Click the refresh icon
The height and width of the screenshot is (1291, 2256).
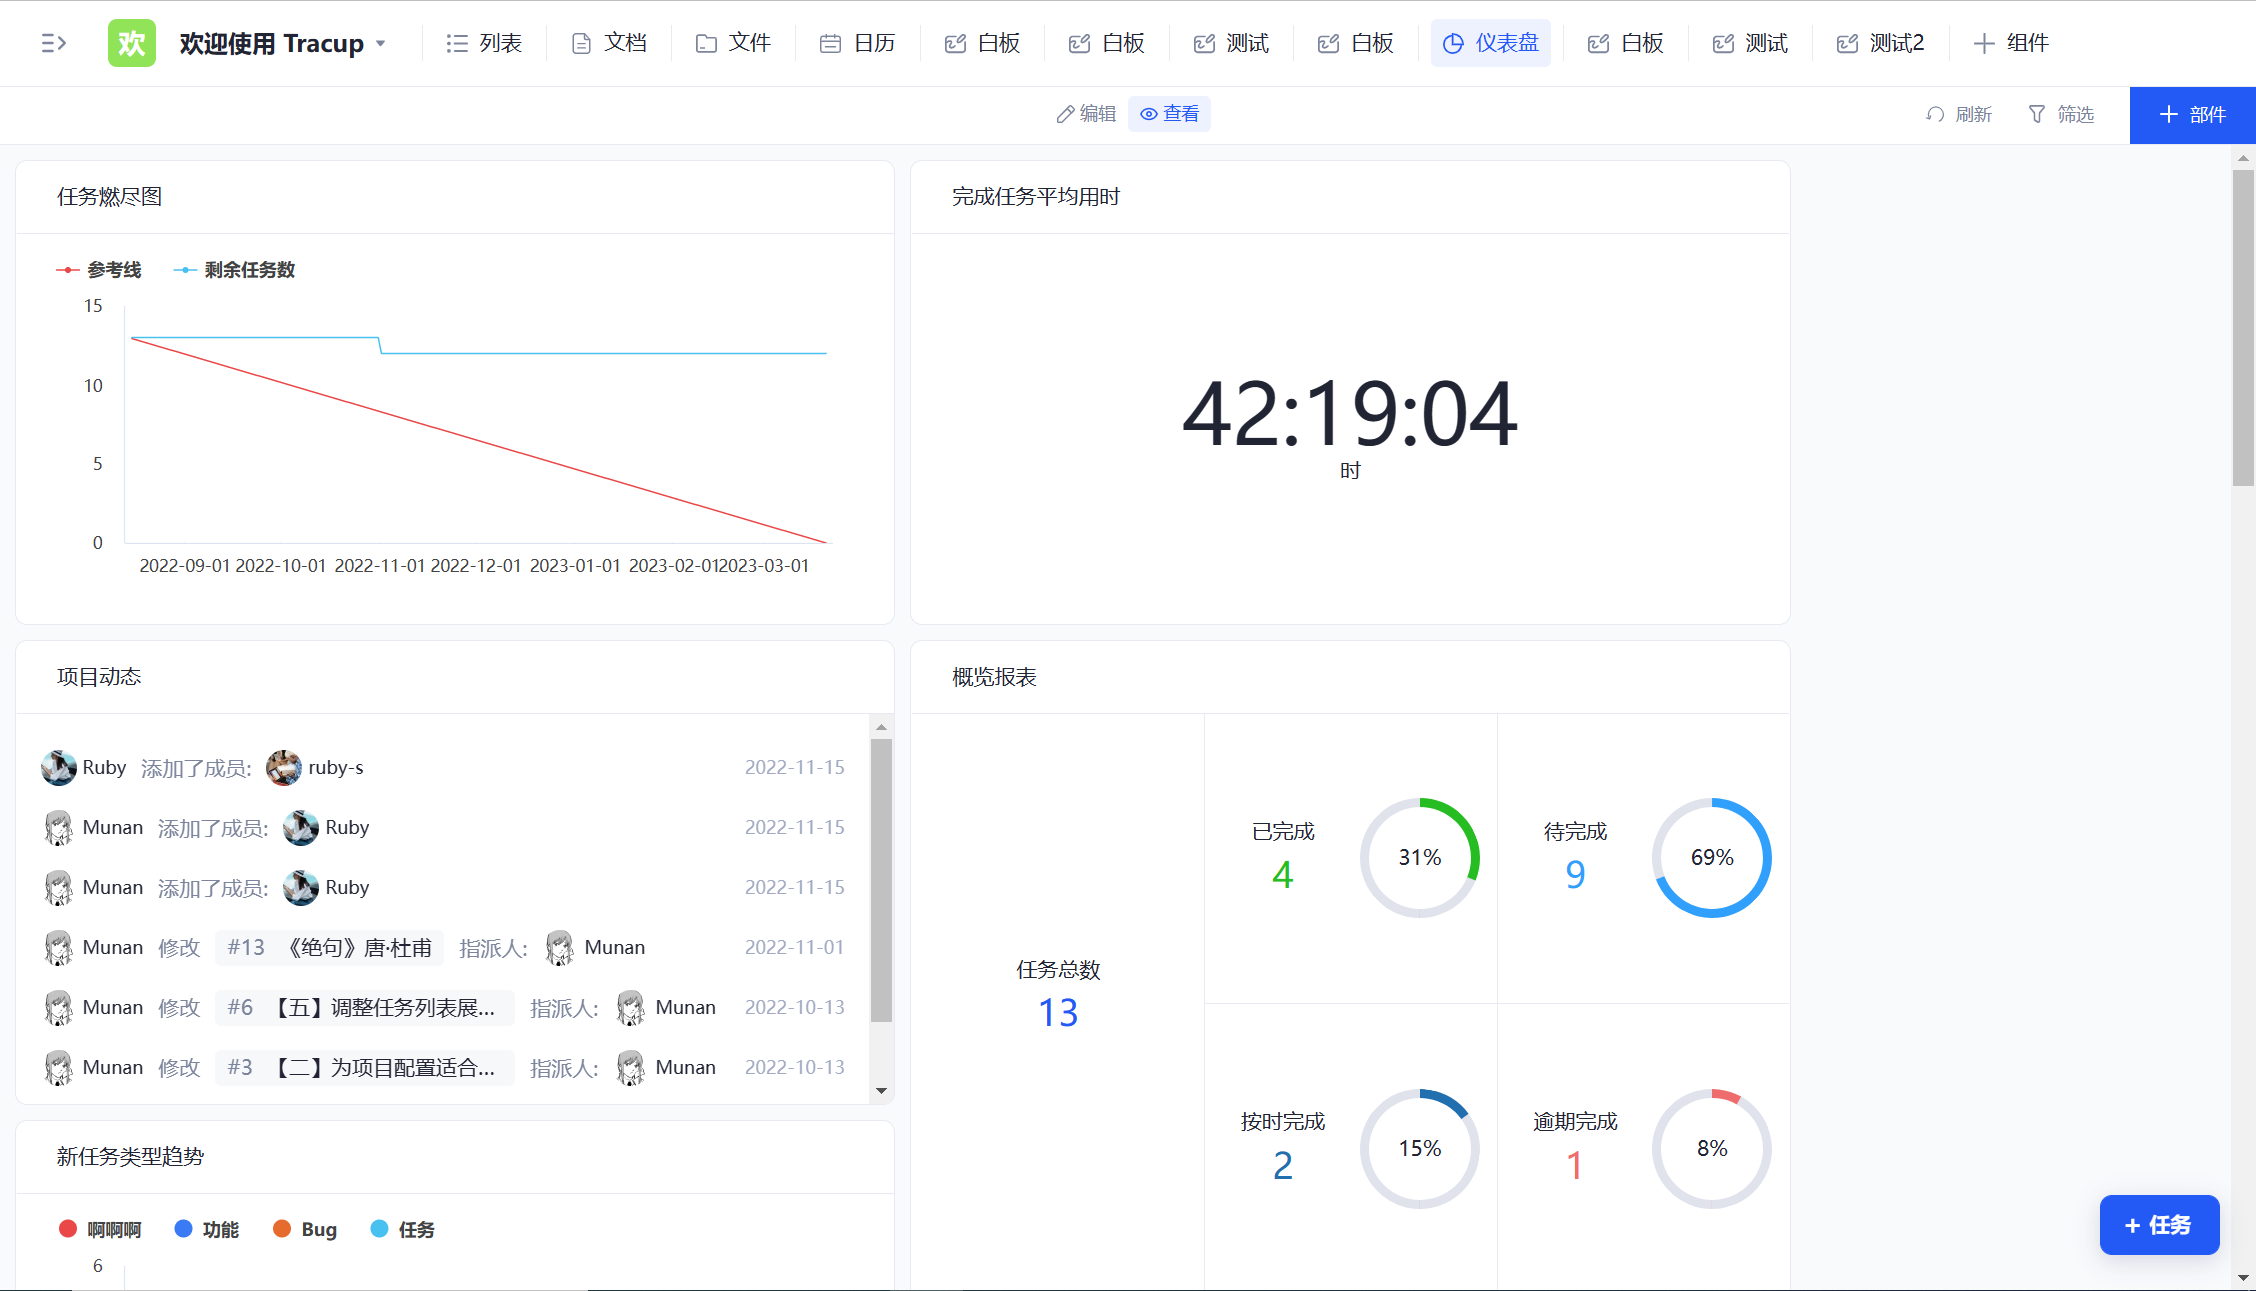coord(1935,114)
